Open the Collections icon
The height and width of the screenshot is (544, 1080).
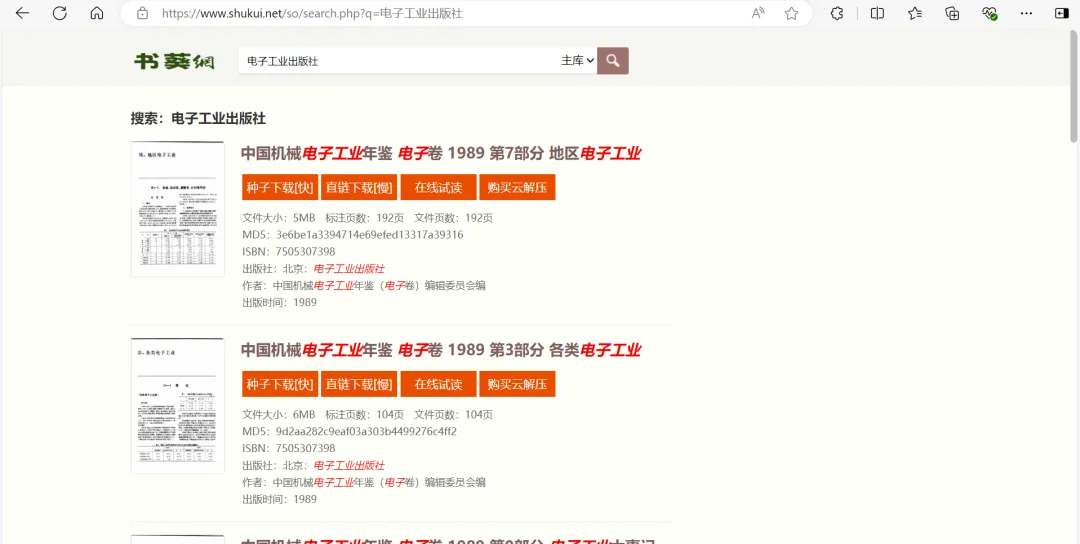pyautogui.click(x=952, y=13)
